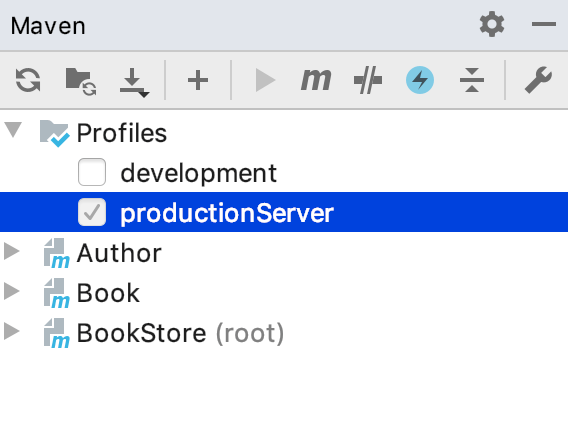Click the Book Maven module icon
This screenshot has height=430, width=568.
click(57, 293)
